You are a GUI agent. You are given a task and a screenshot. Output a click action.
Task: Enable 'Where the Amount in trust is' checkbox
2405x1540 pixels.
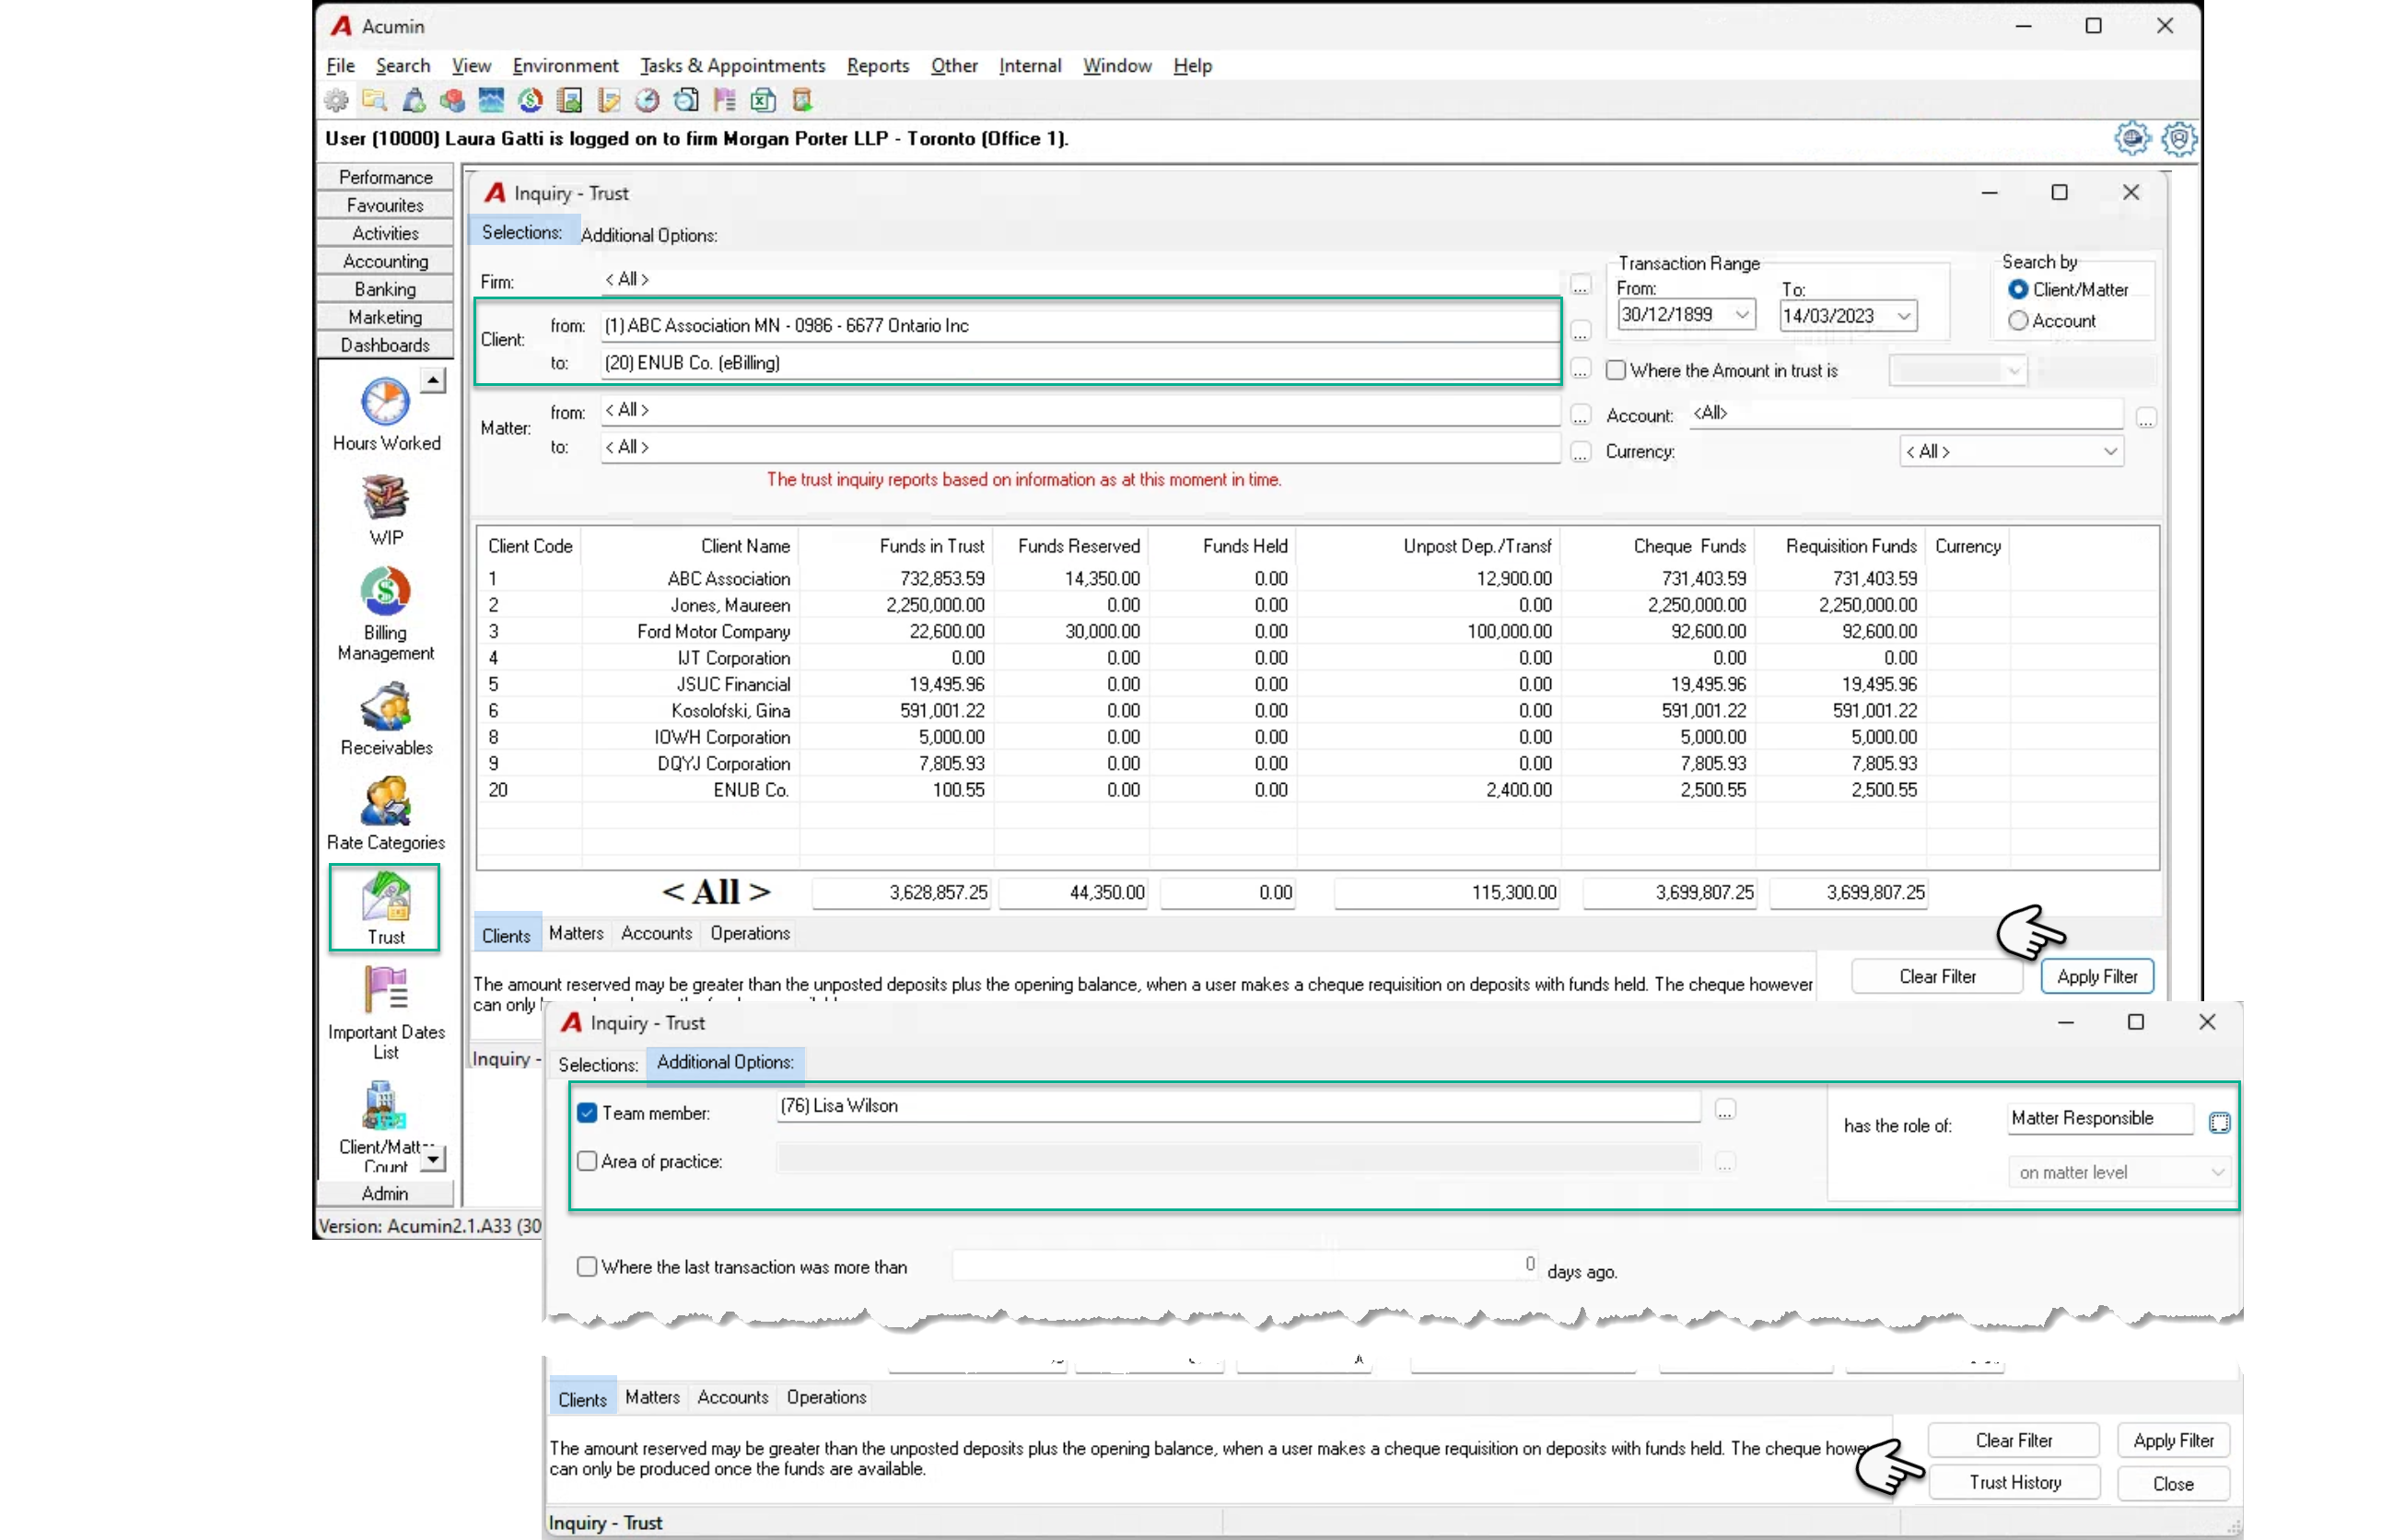tap(1615, 370)
